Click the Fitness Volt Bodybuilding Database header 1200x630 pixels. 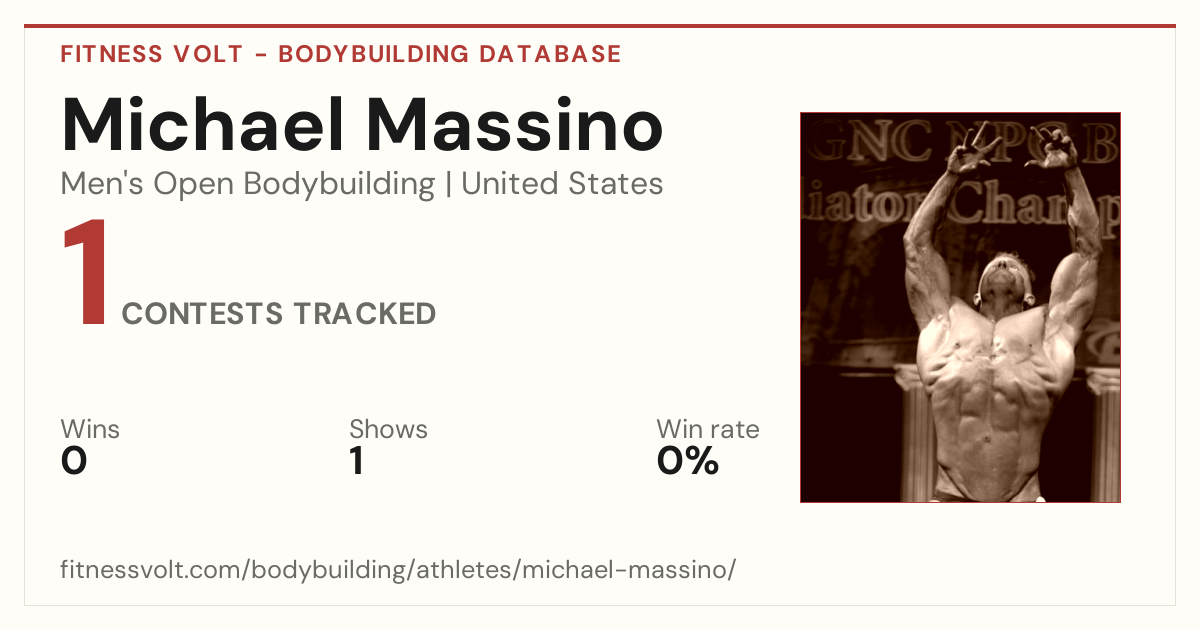pyautogui.click(x=341, y=54)
